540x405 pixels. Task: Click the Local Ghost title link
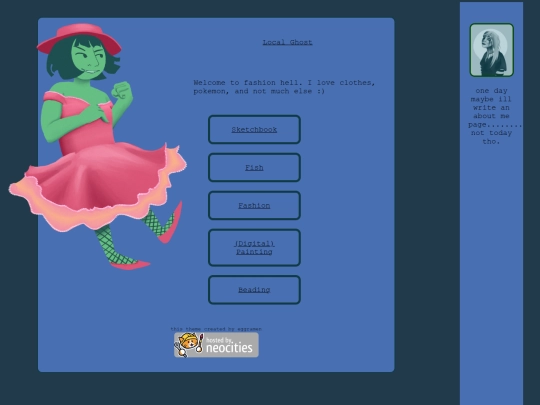point(287,42)
